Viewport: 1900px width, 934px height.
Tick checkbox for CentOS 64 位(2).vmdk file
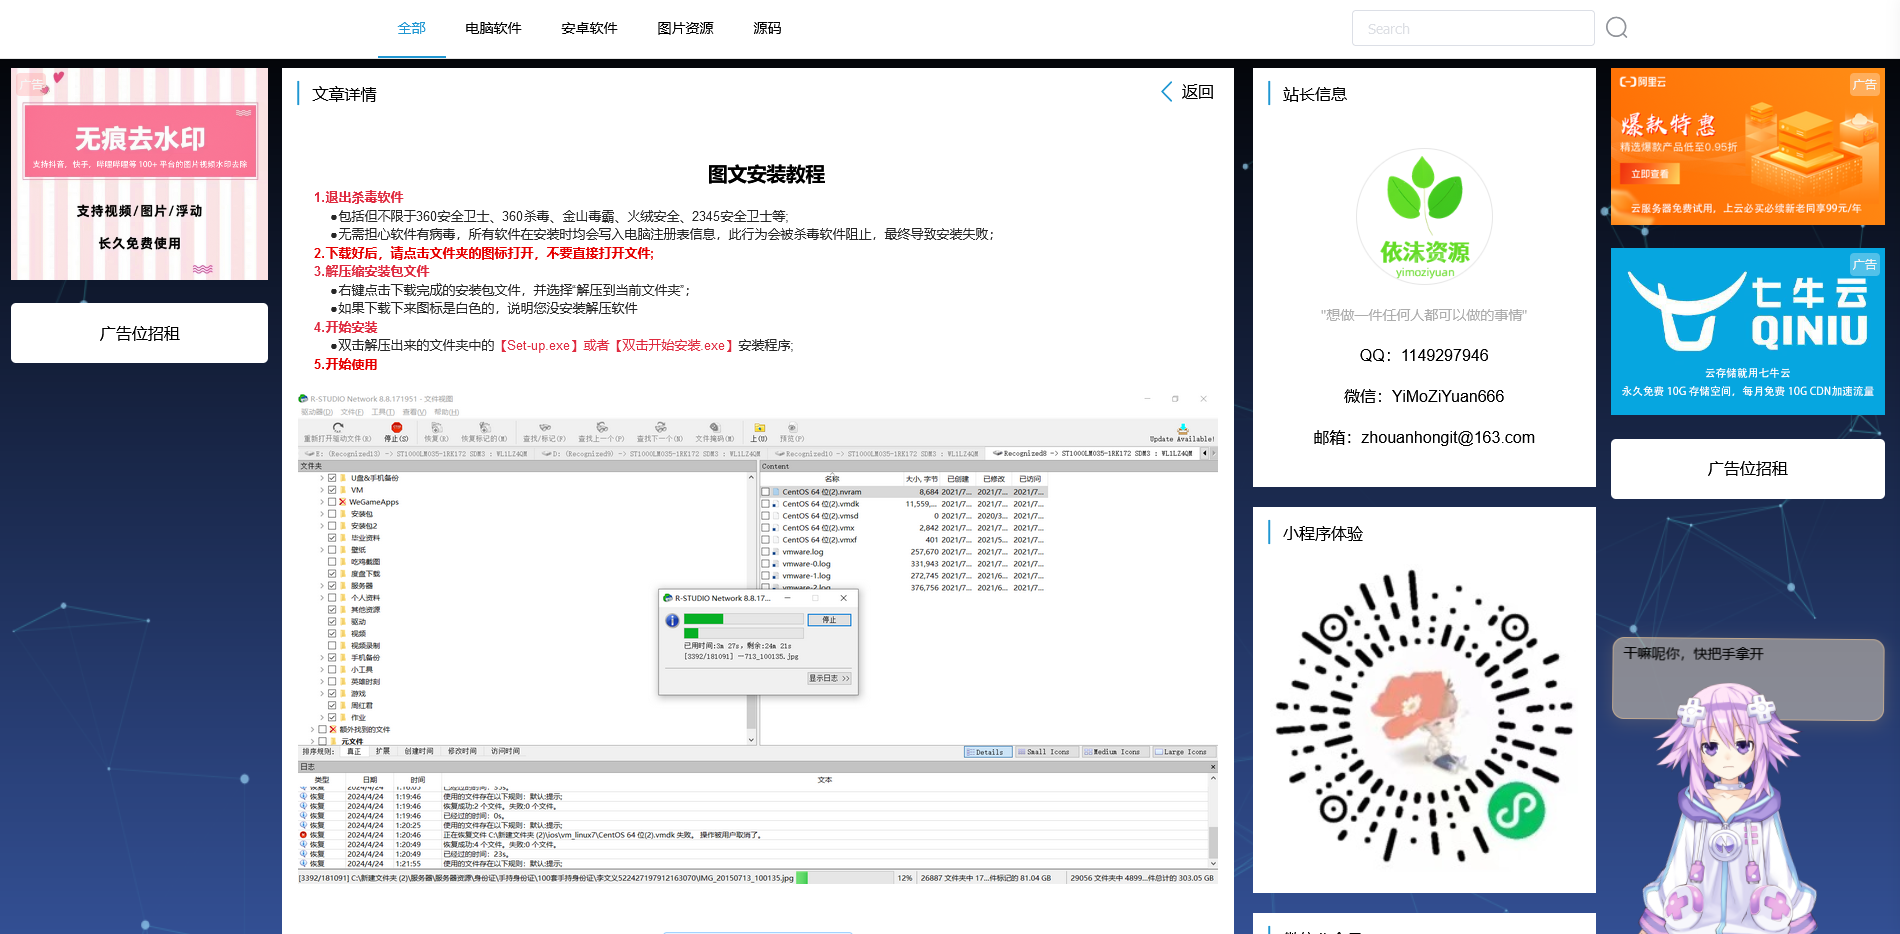(766, 504)
